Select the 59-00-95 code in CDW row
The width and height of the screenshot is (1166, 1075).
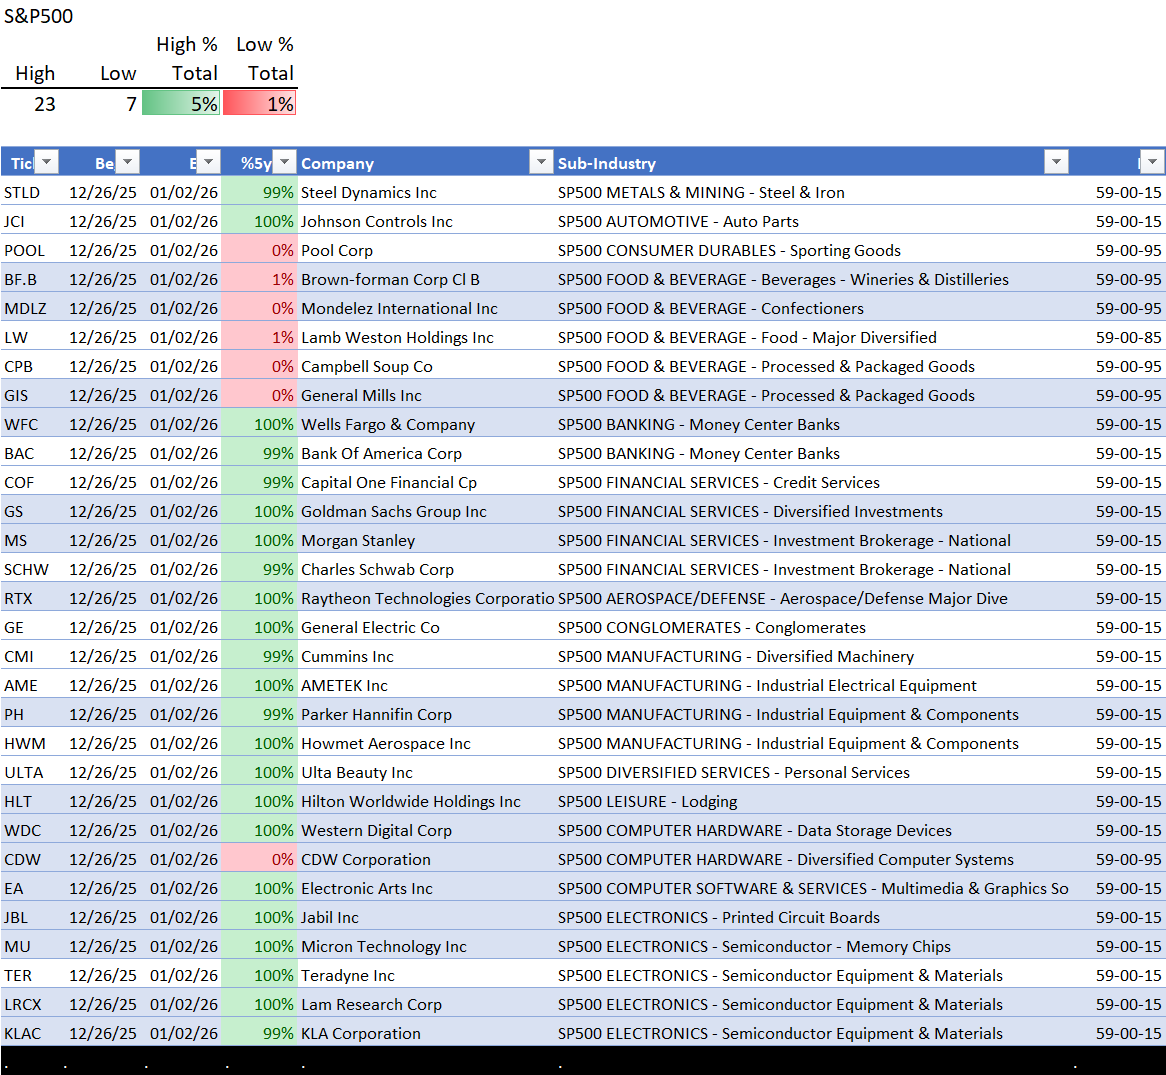1128,859
